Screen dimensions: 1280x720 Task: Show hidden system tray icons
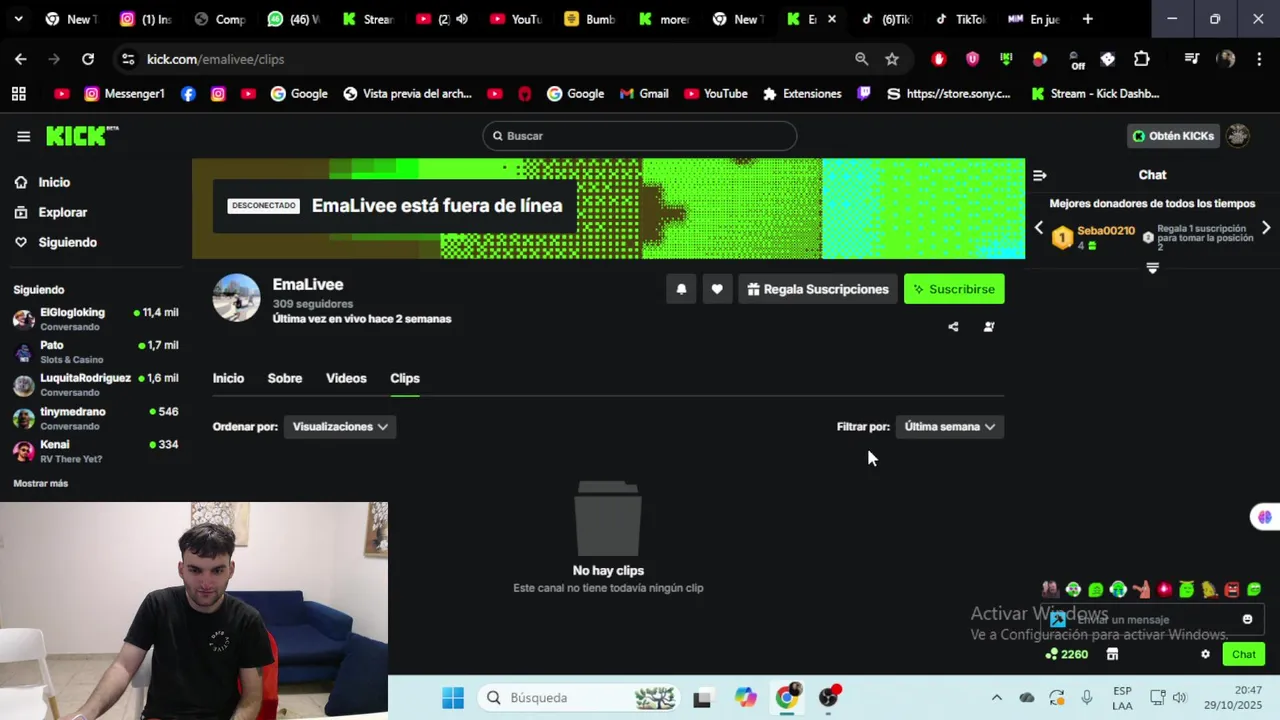pyautogui.click(x=996, y=698)
